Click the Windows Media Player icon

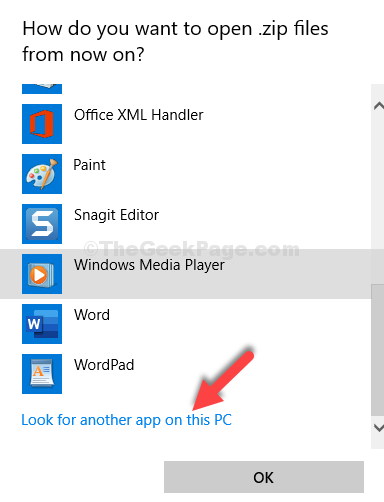[x=42, y=274]
